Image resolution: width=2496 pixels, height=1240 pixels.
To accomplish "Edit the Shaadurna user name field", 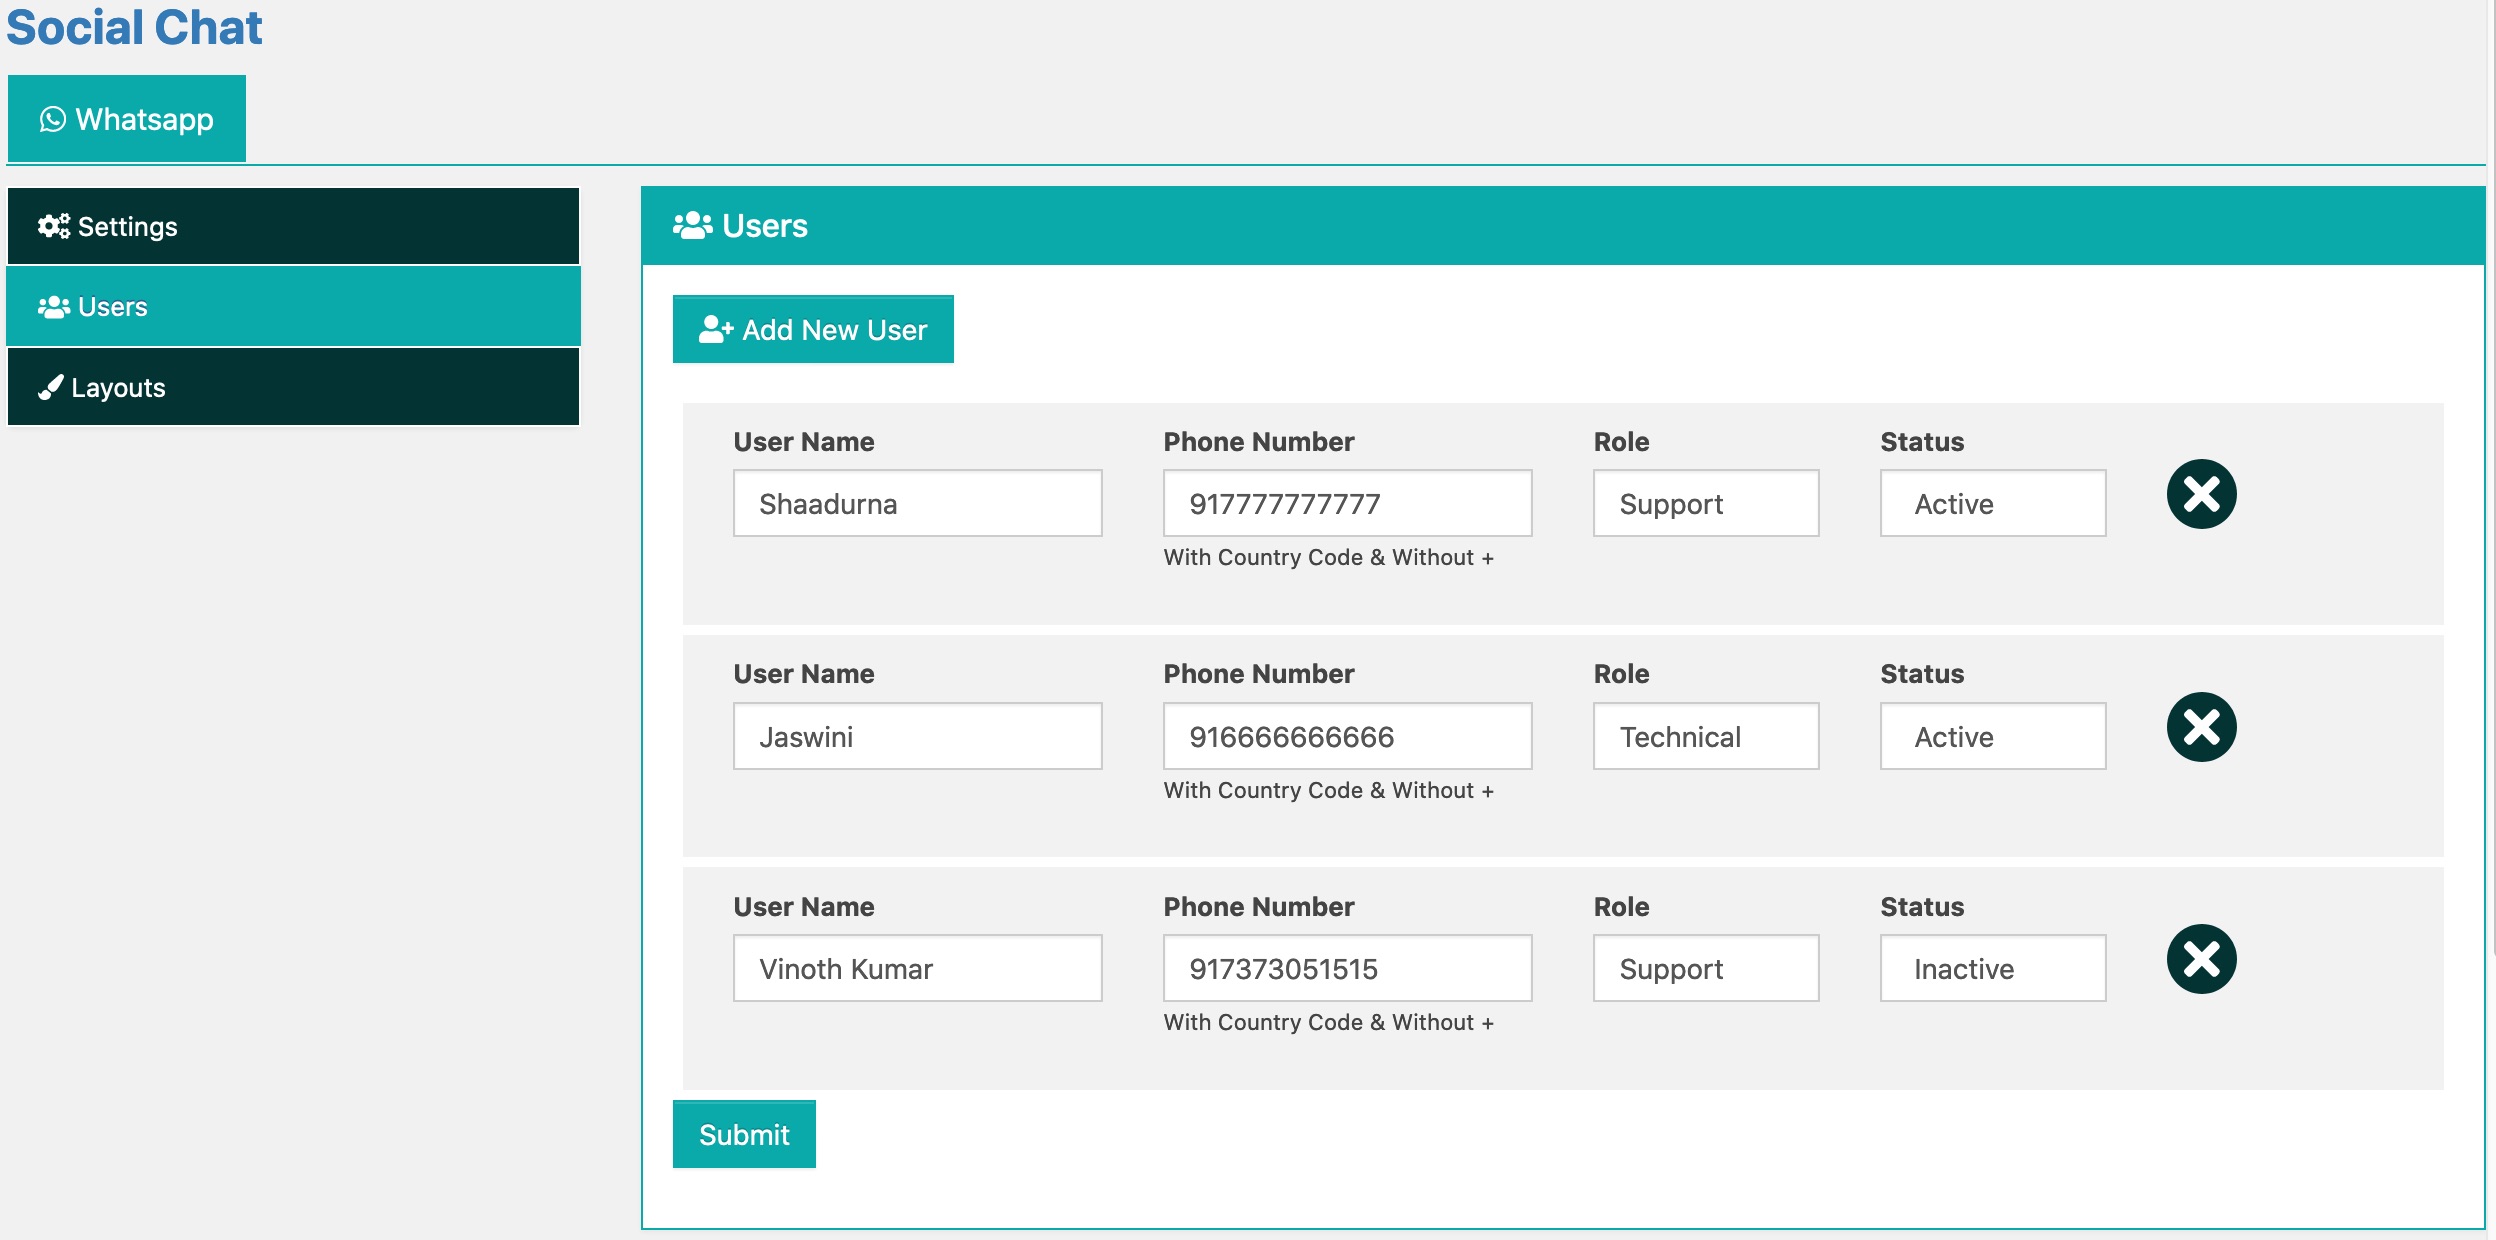I will [x=918, y=503].
